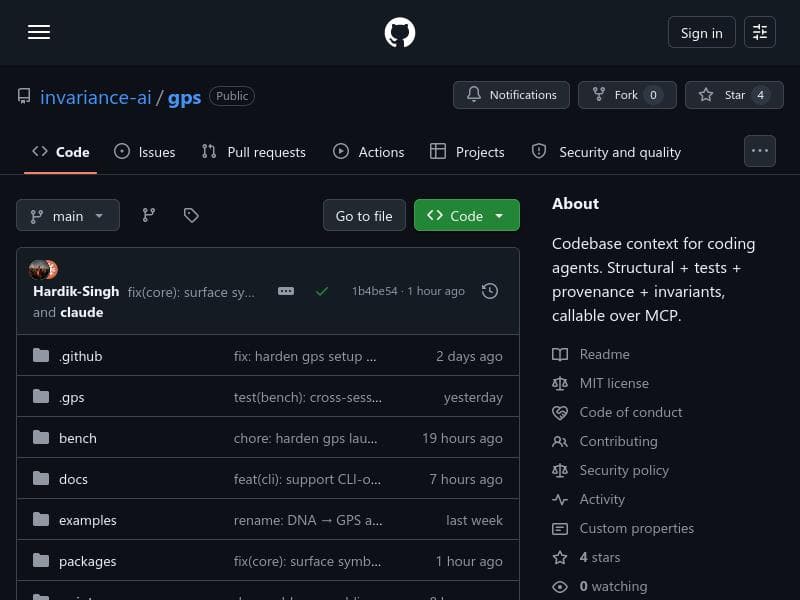Click the Sign in button
This screenshot has height=600, width=800.
tap(702, 32)
